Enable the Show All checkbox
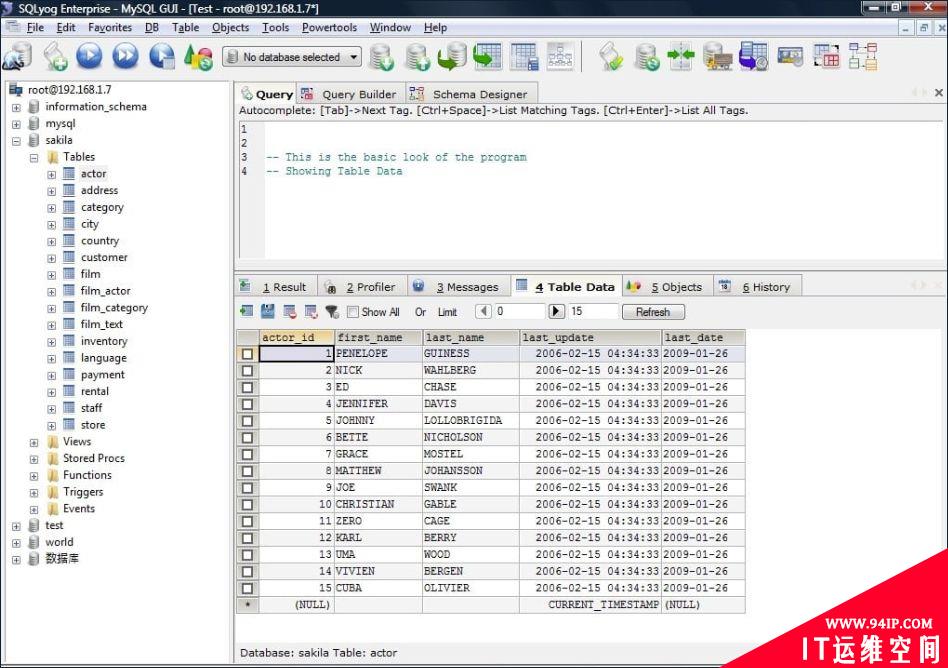Viewport: 948px width, 668px height. [352, 312]
